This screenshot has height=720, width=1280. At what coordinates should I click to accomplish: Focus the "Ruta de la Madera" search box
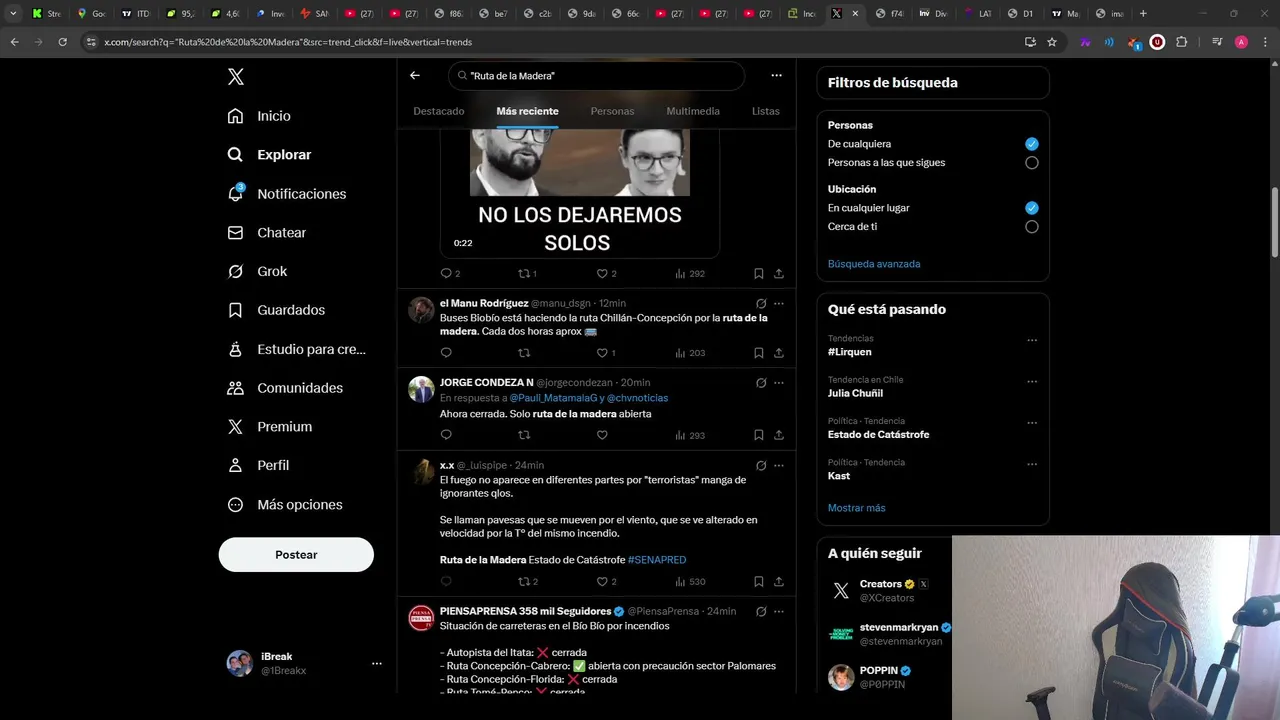596,76
